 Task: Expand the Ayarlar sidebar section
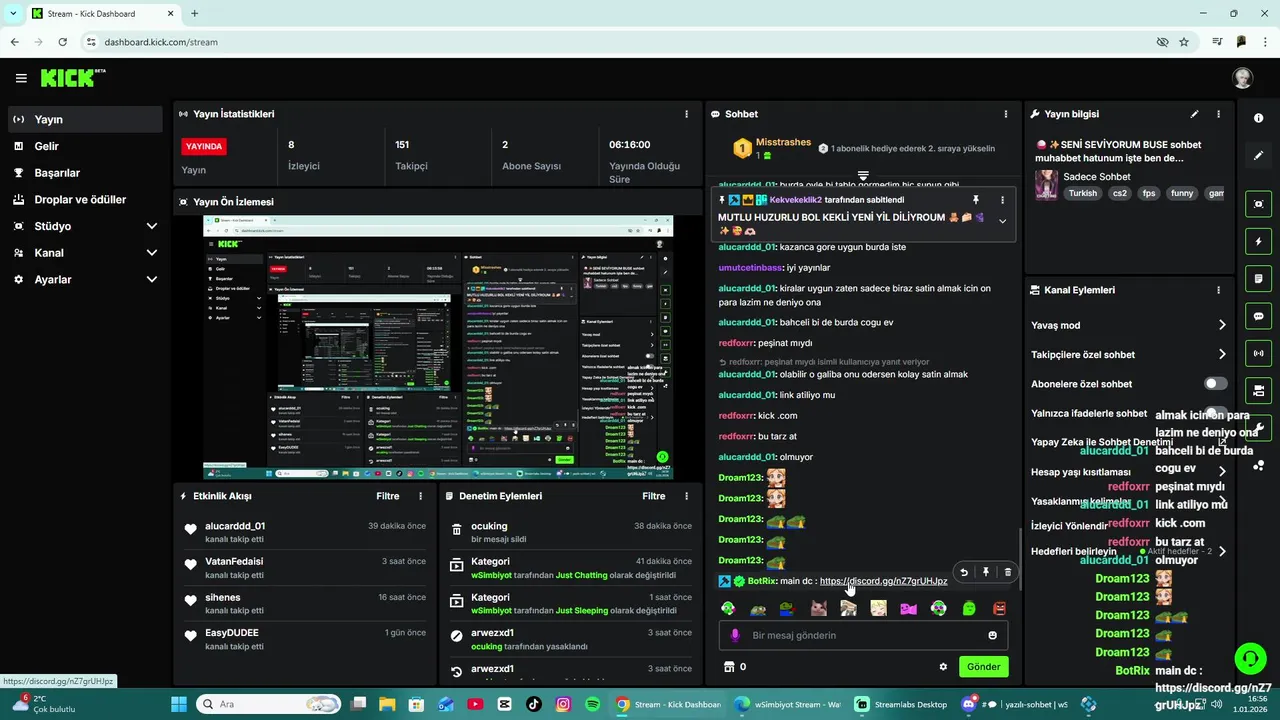tap(85, 280)
